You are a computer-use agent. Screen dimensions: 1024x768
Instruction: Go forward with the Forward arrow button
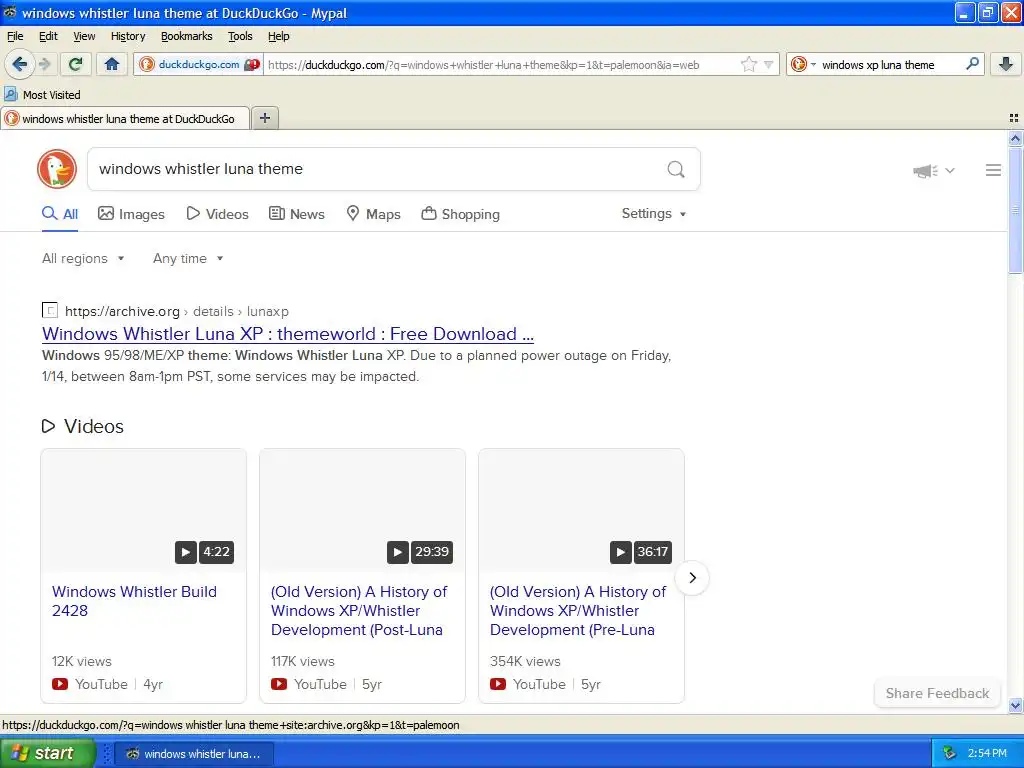point(44,64)
